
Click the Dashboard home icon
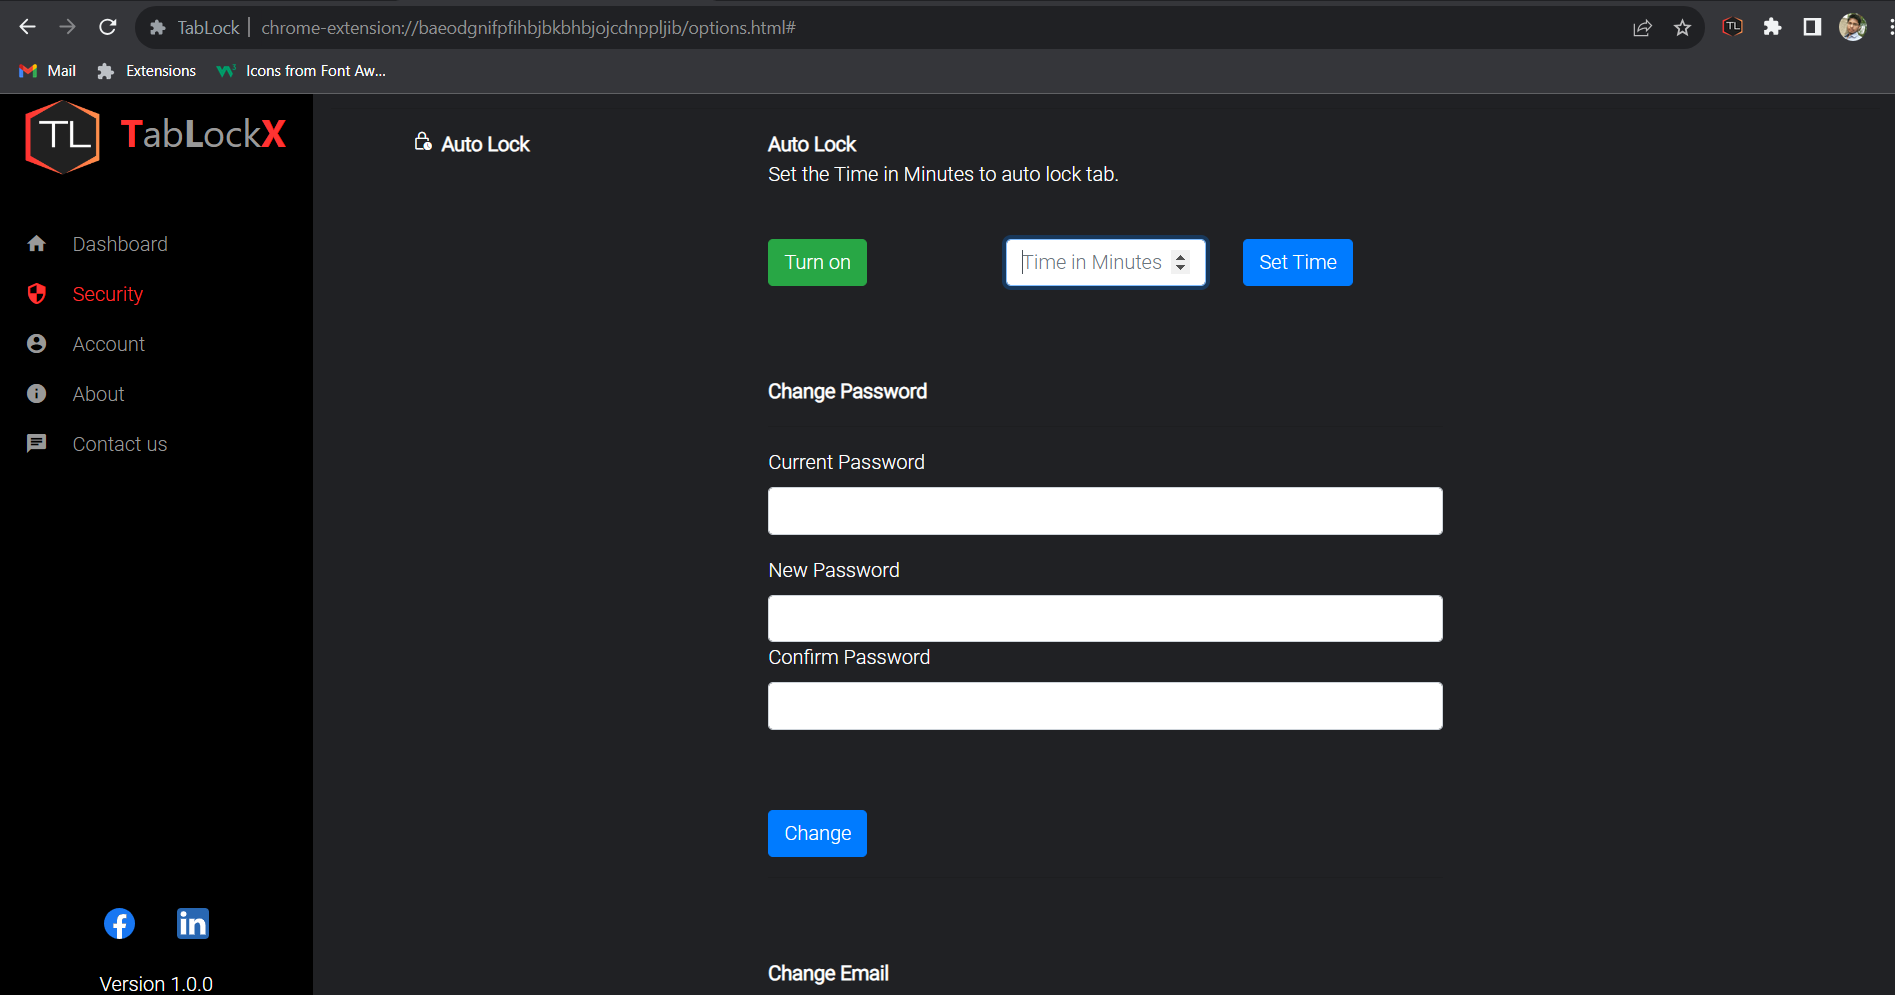(x=37, y=243)
